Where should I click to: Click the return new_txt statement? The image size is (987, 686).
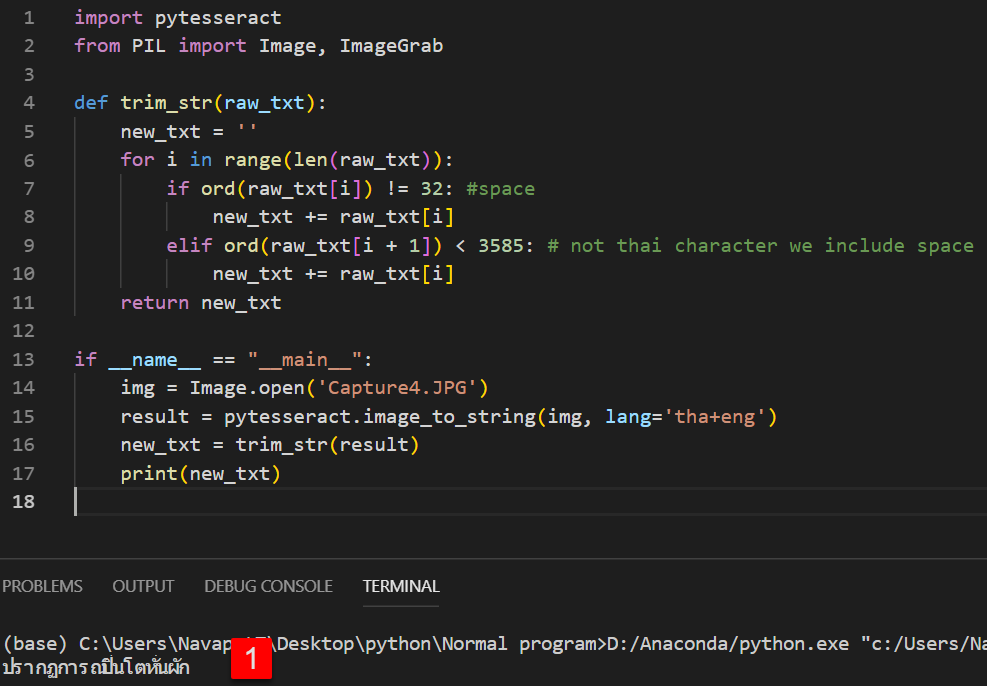(200, 302)
